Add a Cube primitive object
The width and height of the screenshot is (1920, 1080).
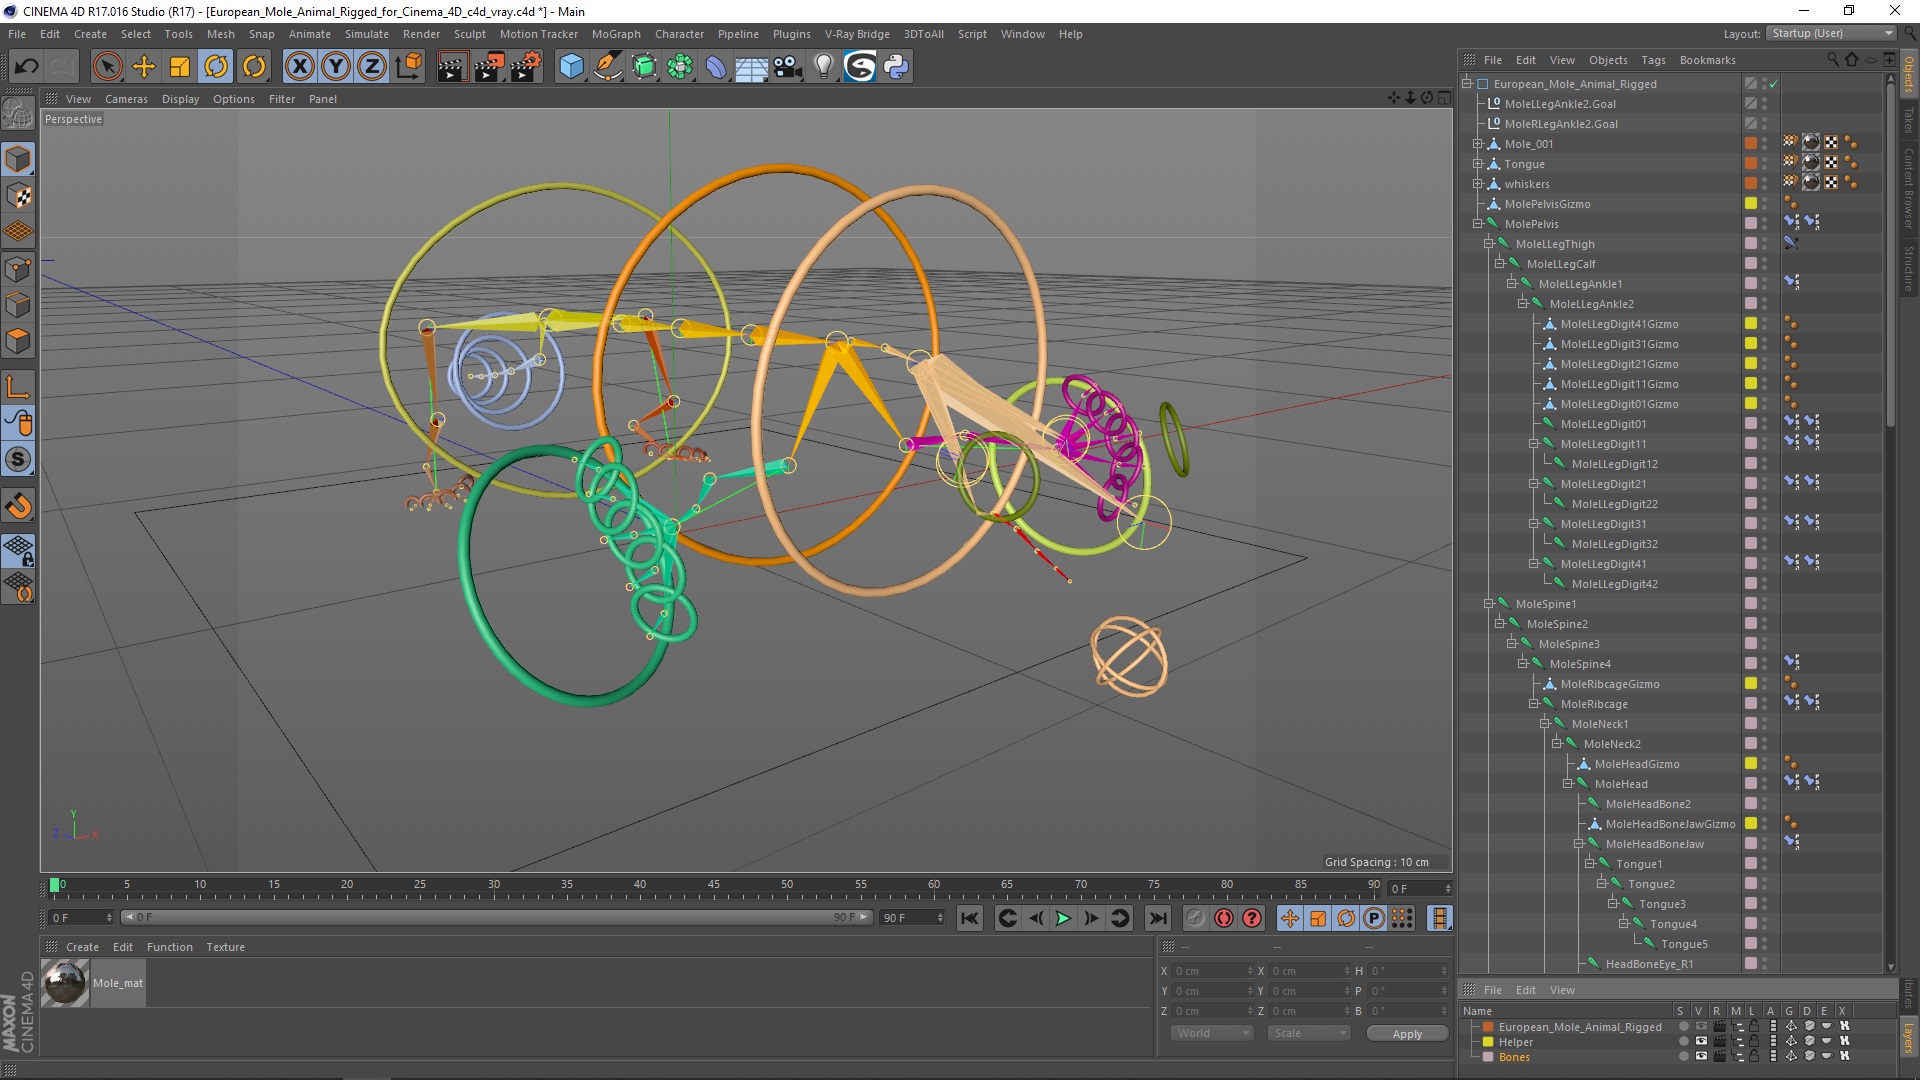pyautogui.click(x=571, y=67)
